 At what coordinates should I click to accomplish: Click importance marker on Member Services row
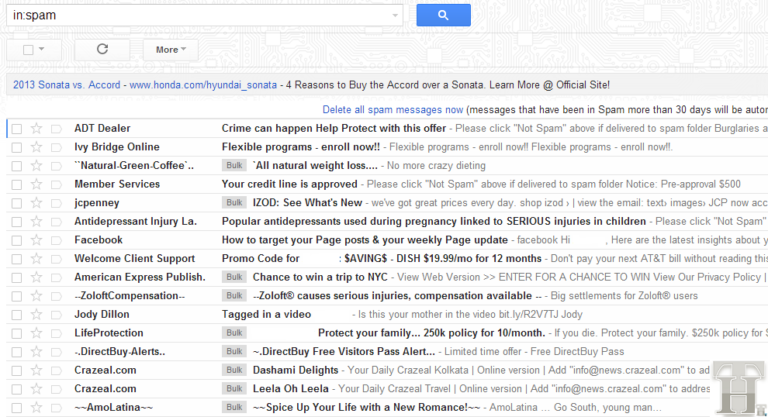click(56, 185)
